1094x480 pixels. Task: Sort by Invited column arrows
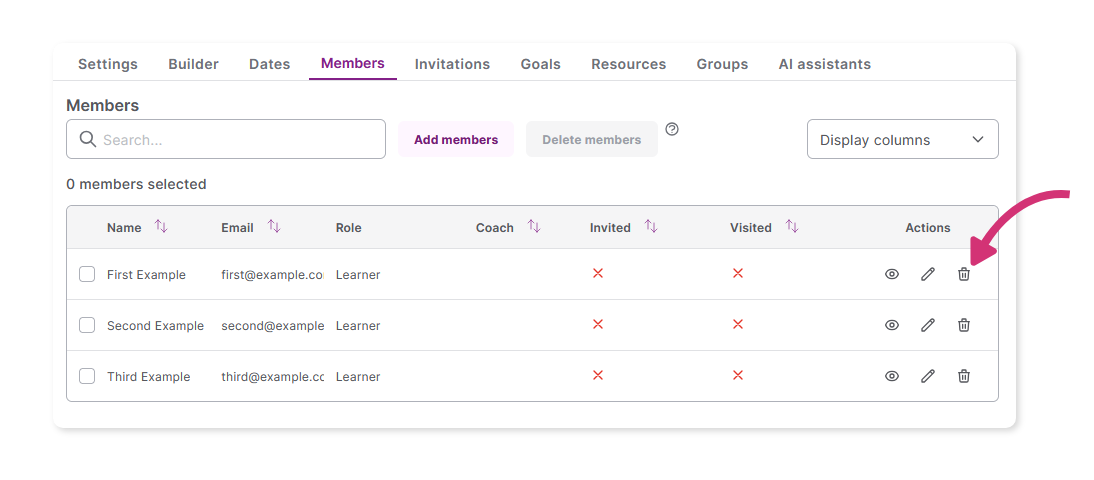coord(651,227)
